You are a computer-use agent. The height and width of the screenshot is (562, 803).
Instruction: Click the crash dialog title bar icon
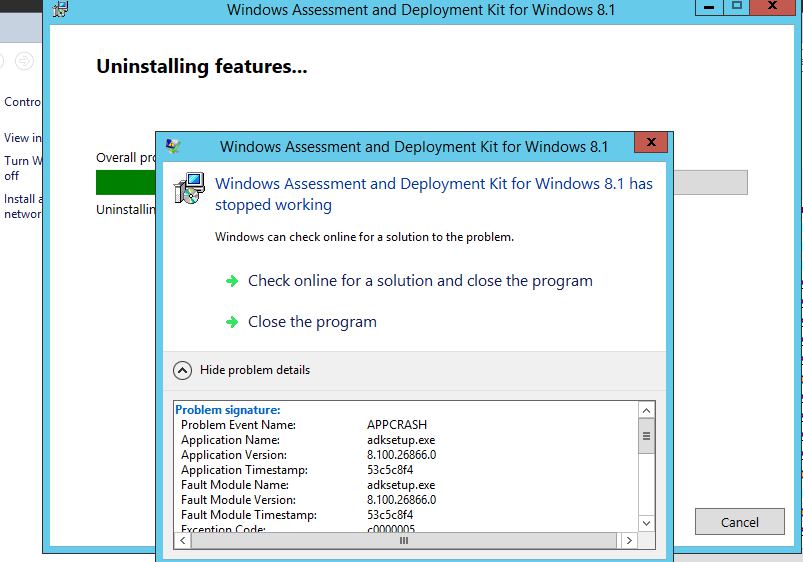coord(173,146)
